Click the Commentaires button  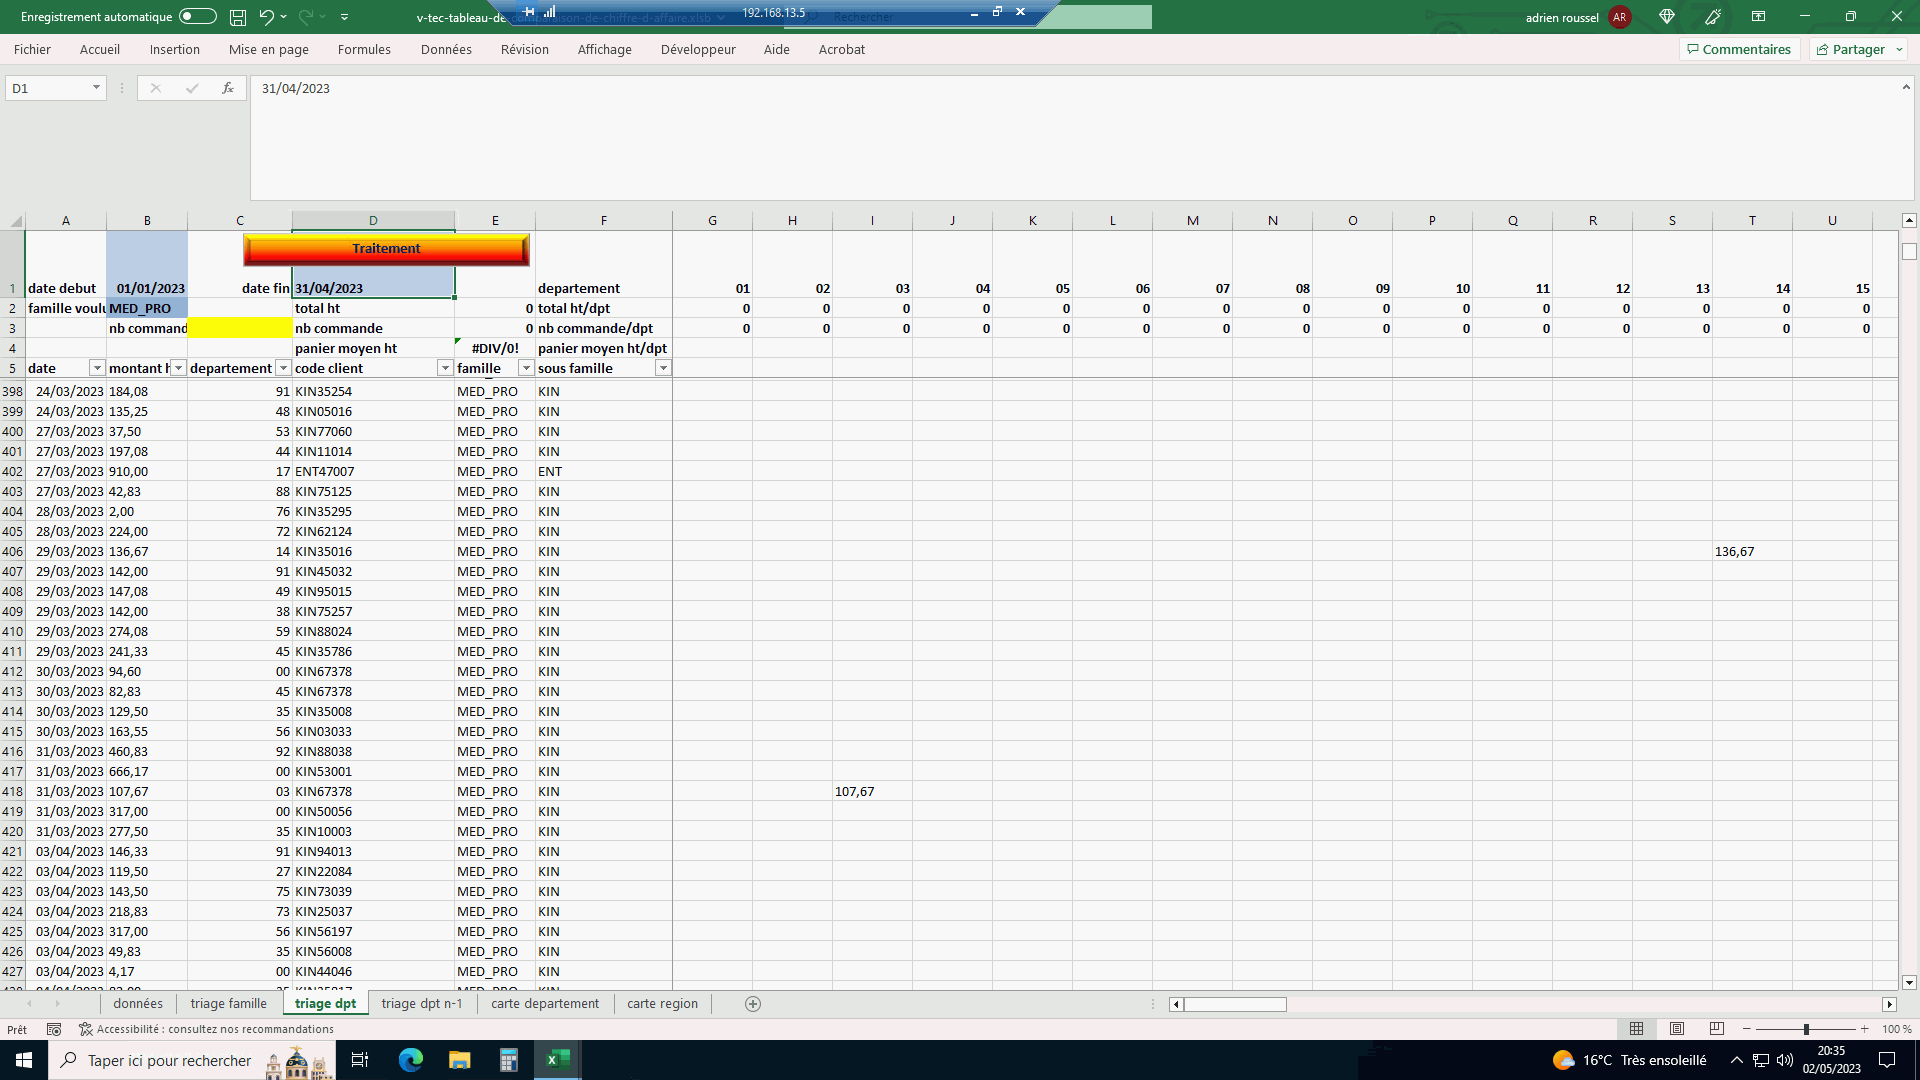click(1739, 49)
